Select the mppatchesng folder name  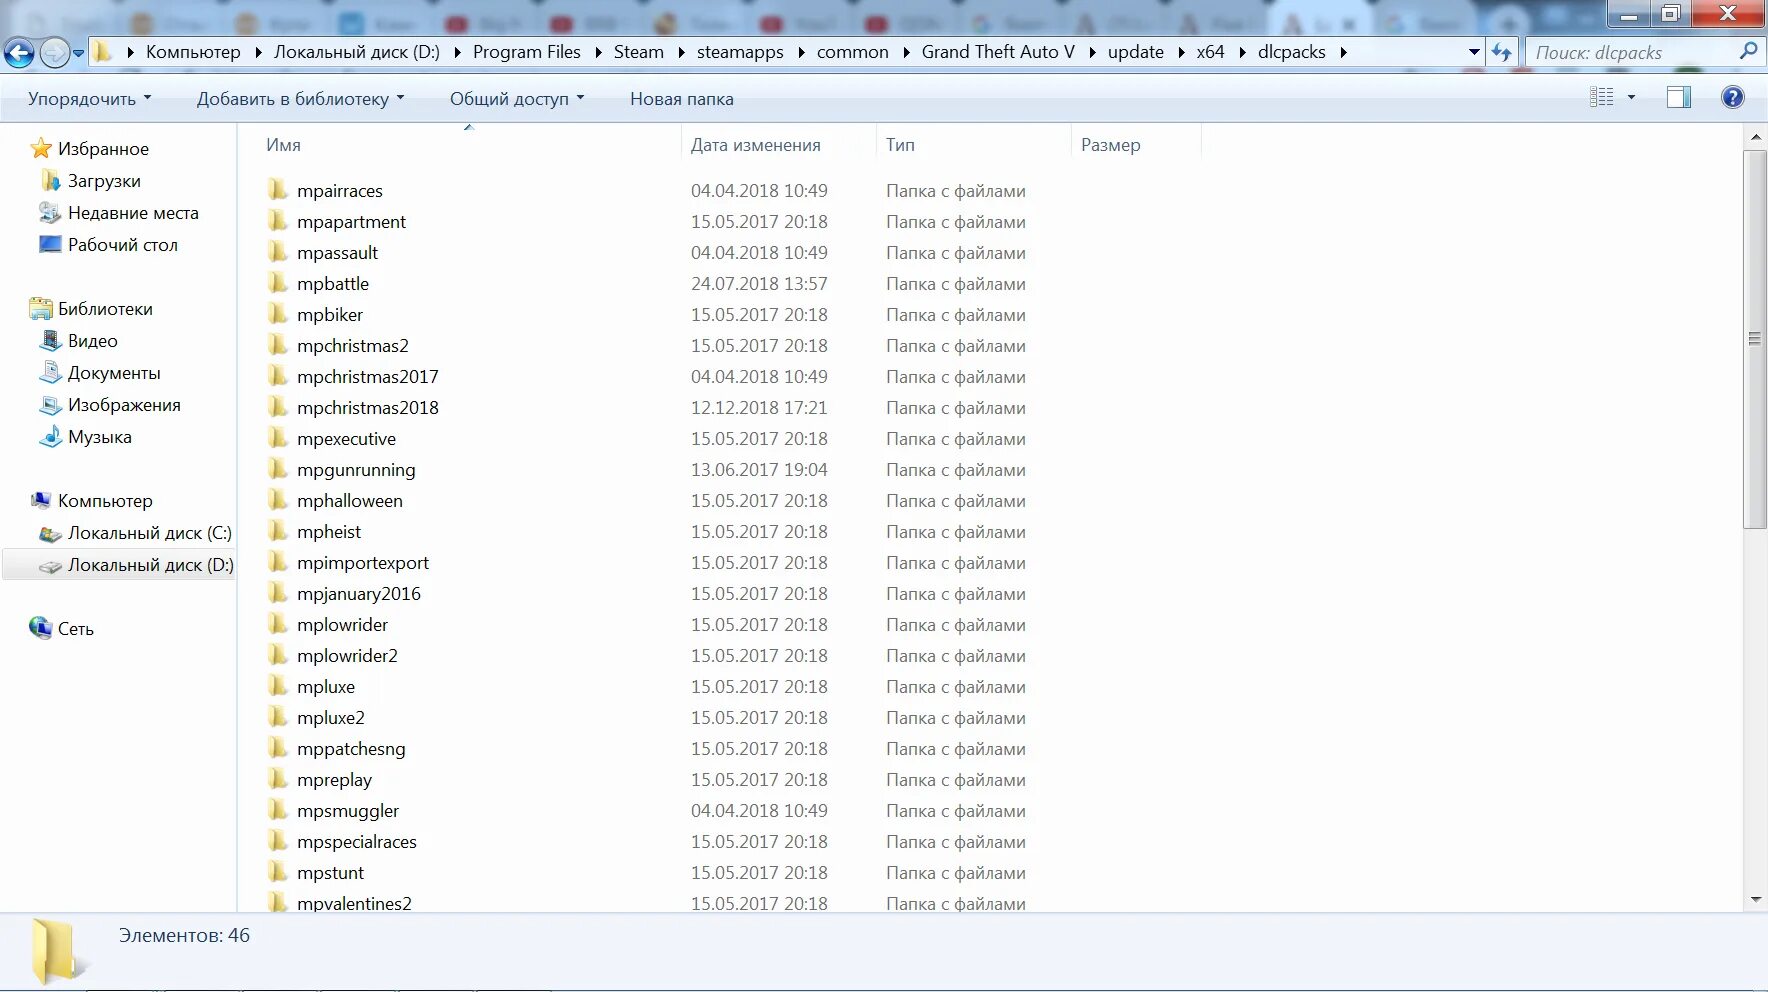351,748
